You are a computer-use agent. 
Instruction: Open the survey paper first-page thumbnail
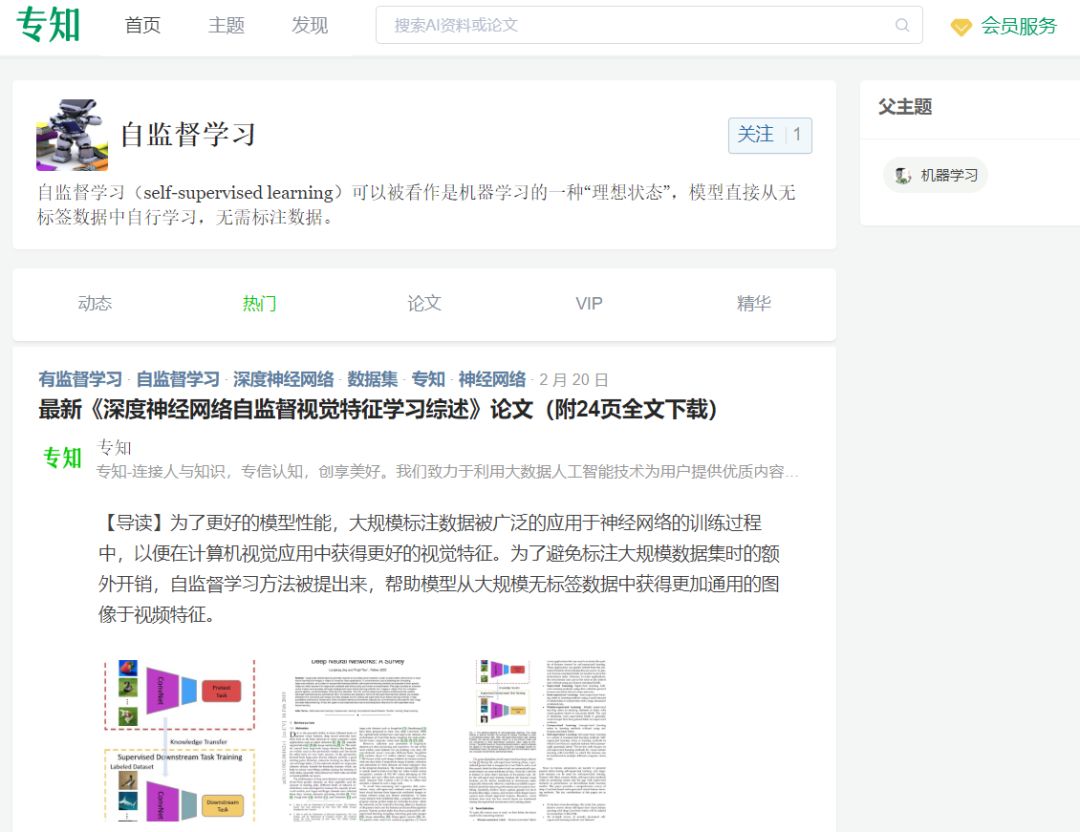point(355,740)
